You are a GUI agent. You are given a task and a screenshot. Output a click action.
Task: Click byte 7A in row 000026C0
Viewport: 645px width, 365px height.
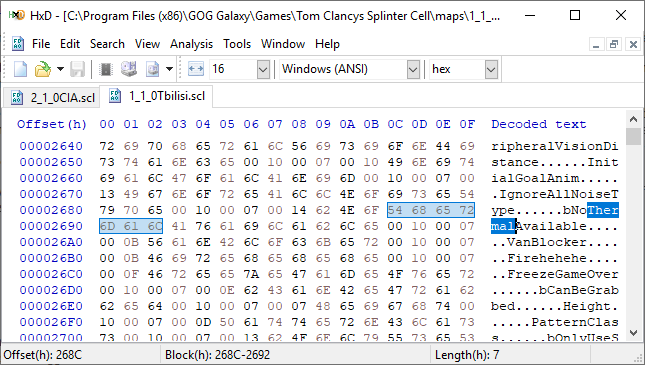[x=251, y=274]
